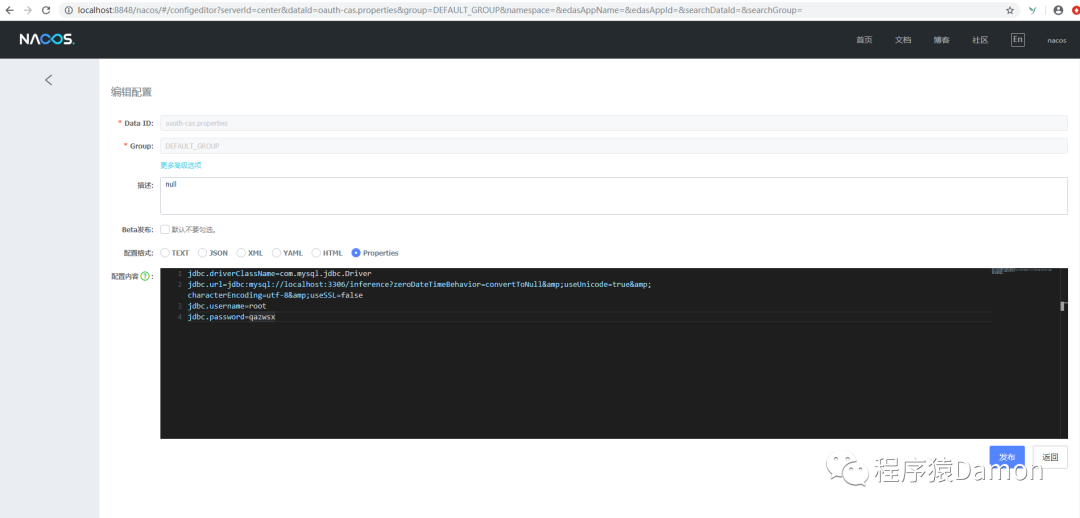Click line jdbc.username=root
The width and height of the screenshot is (1080, 518).
click(227, 306)
